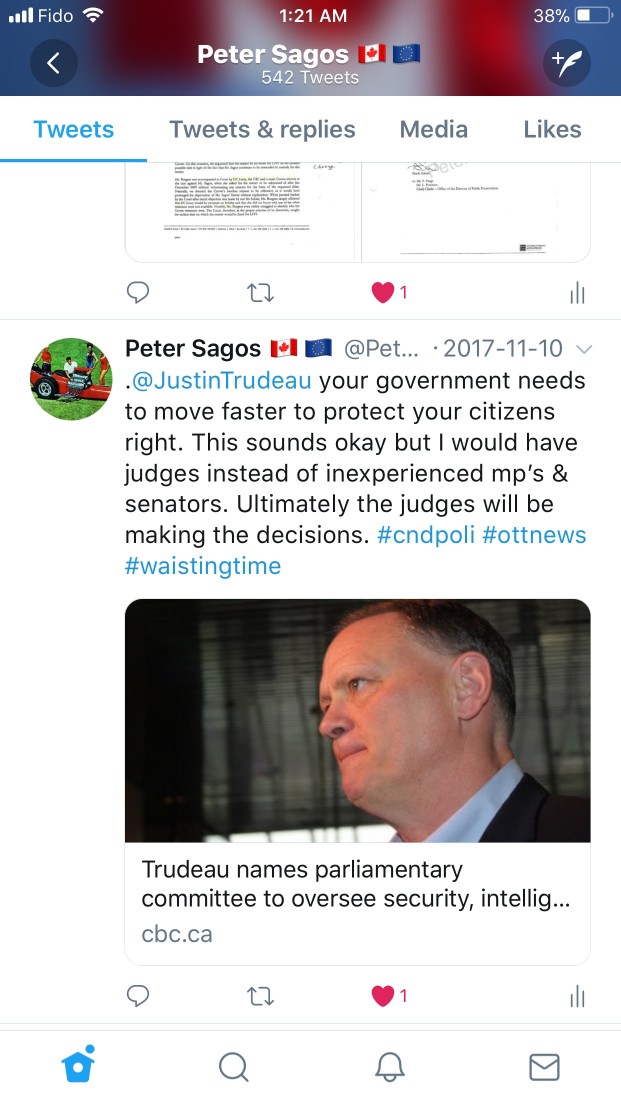
Task: Retweet the @JustinTrudeau tweet
Action: [261, 996]
